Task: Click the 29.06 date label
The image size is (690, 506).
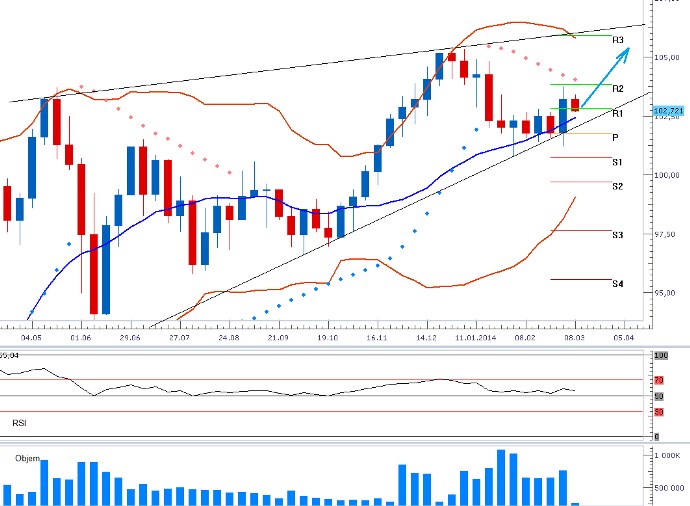Action: pos(130,338)
